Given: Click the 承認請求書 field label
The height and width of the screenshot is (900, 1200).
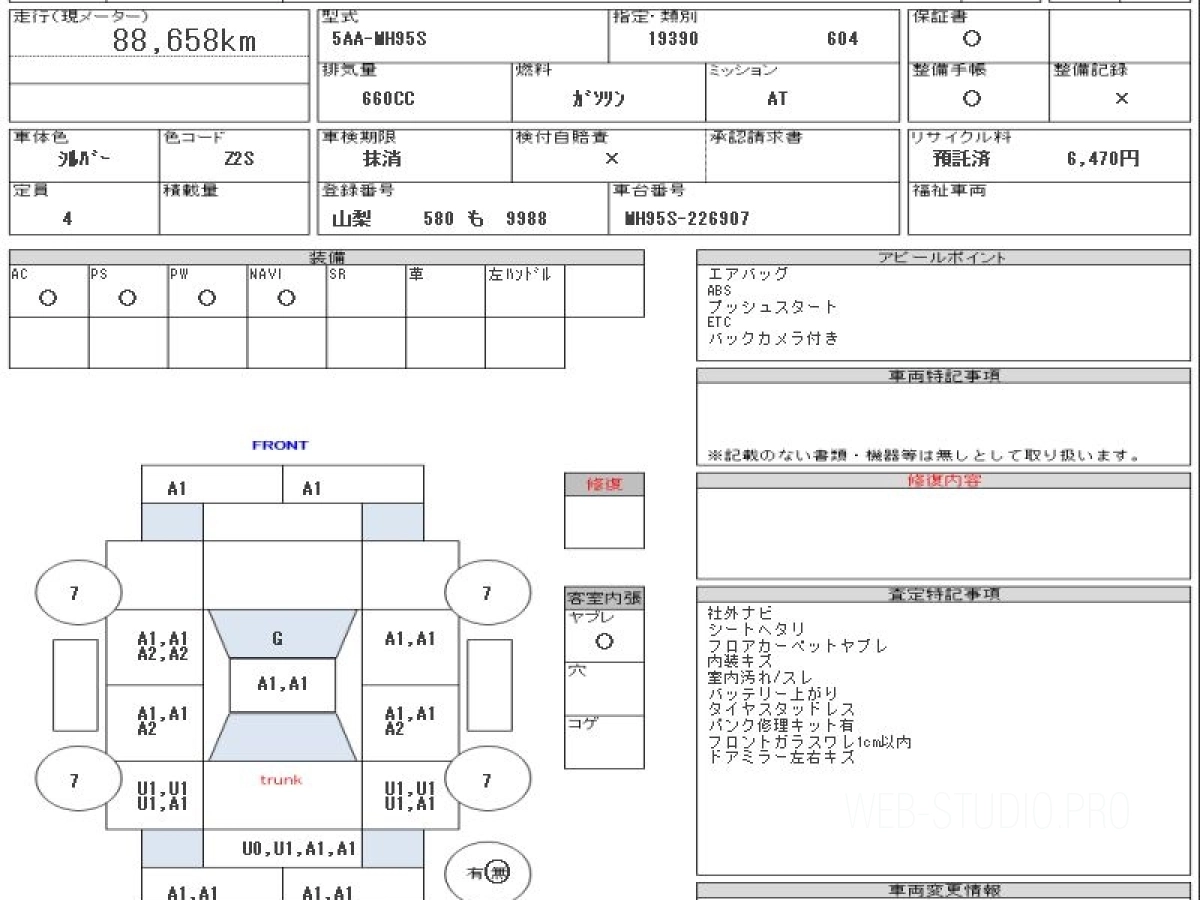Looking at the screenshot, I should [x=756, y=137].
